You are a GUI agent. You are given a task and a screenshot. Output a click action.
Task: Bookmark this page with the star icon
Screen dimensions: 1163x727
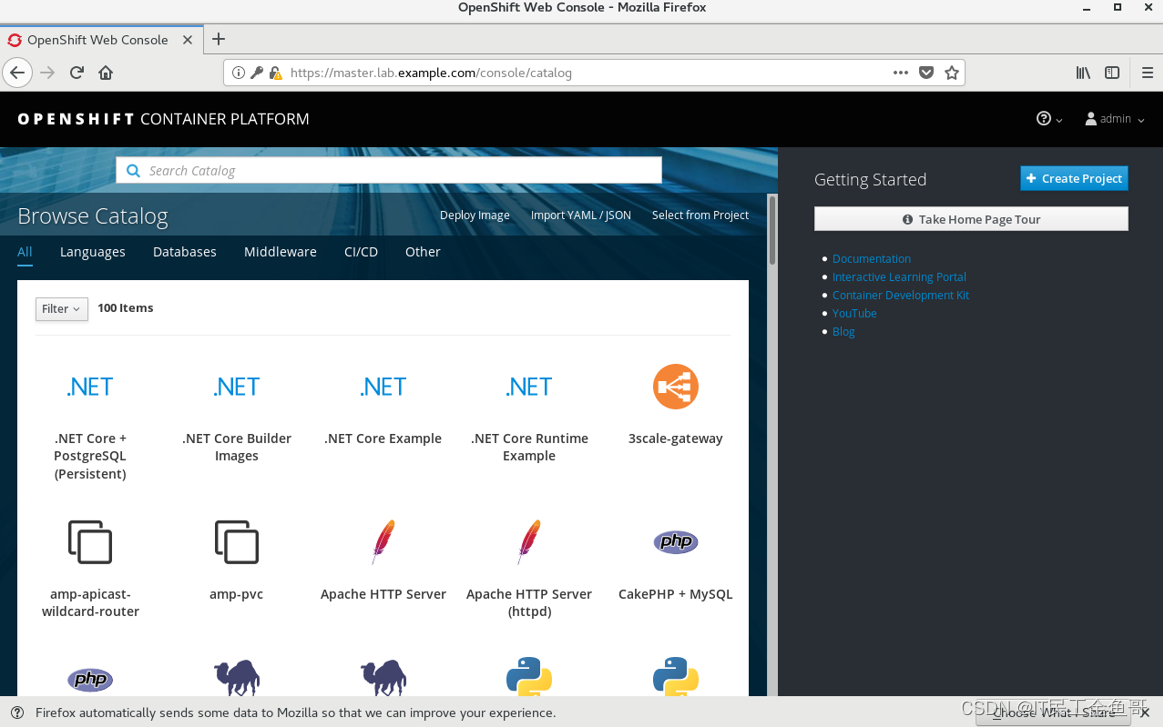click(x=952, y=73)
